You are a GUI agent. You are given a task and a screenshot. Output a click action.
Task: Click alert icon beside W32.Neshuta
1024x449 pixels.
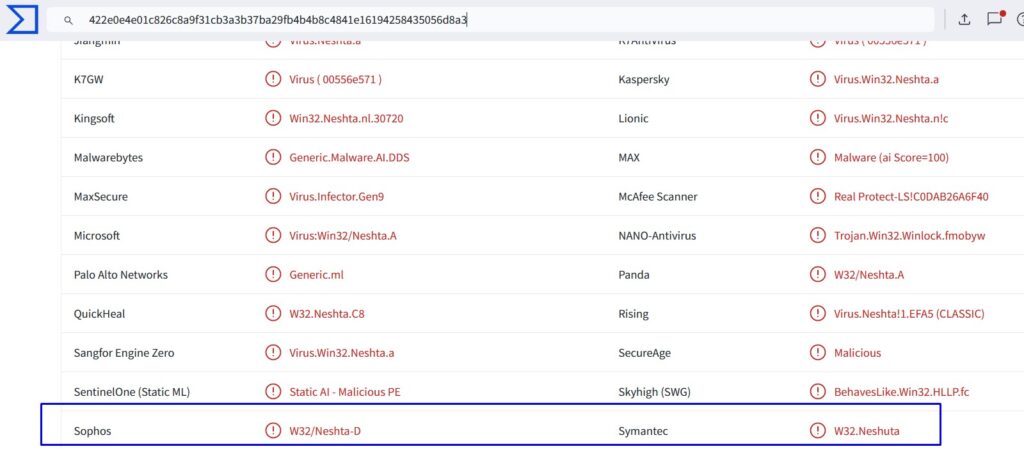tap(817, 431)
